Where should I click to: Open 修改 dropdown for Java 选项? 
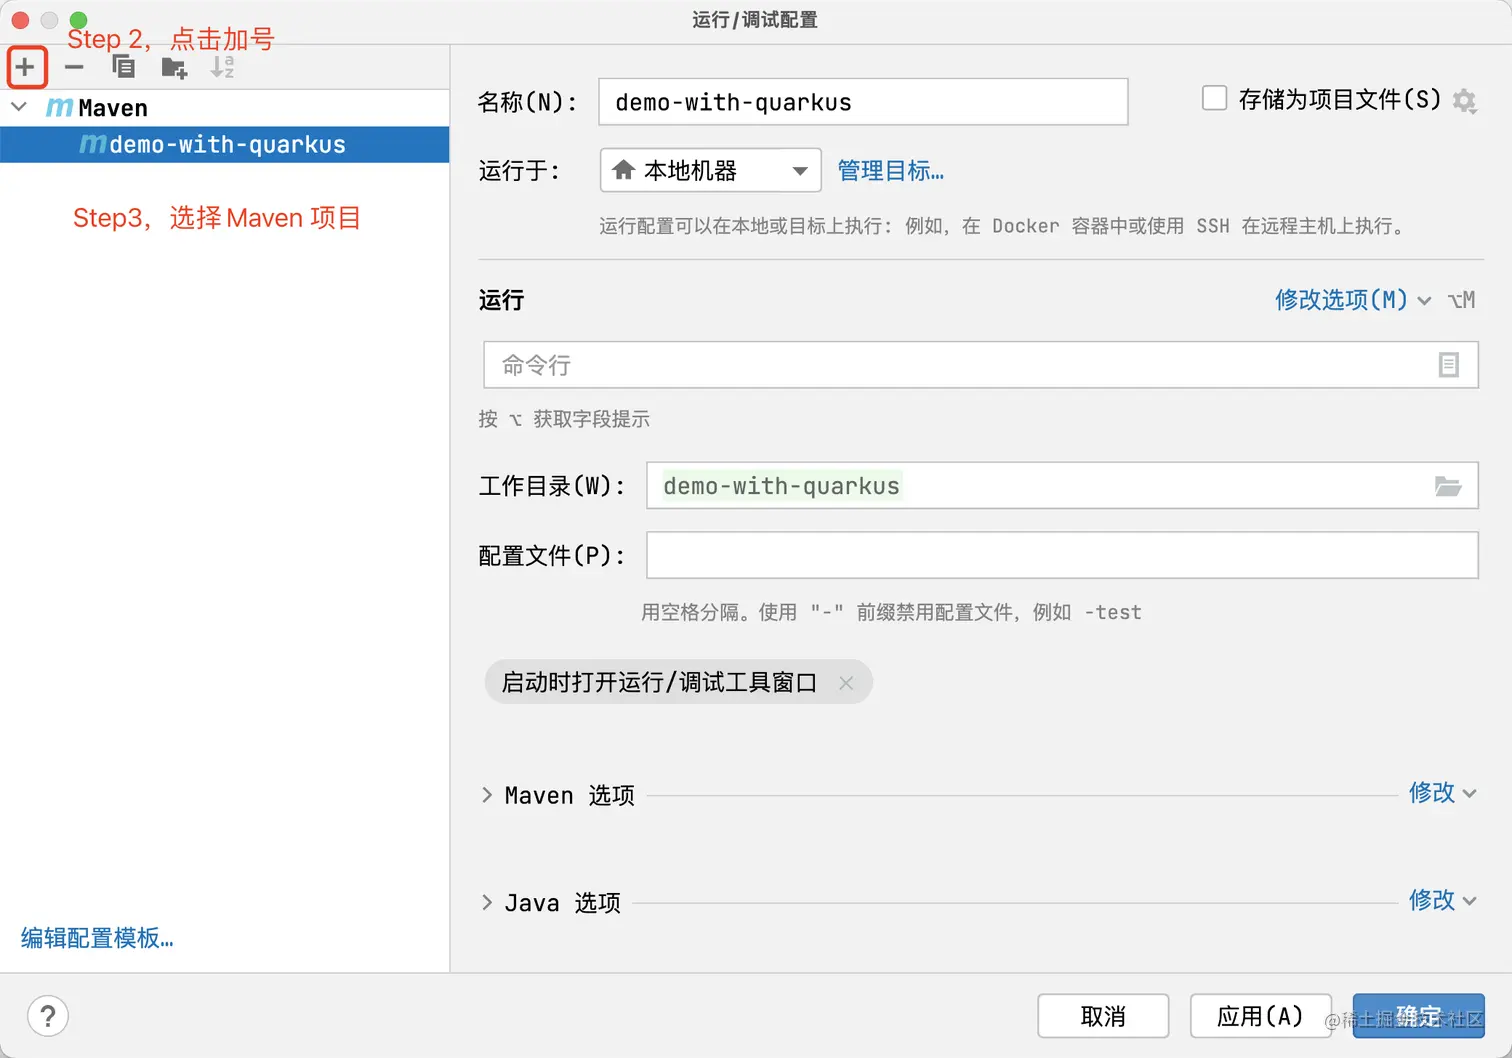[x=1442, y=900]
